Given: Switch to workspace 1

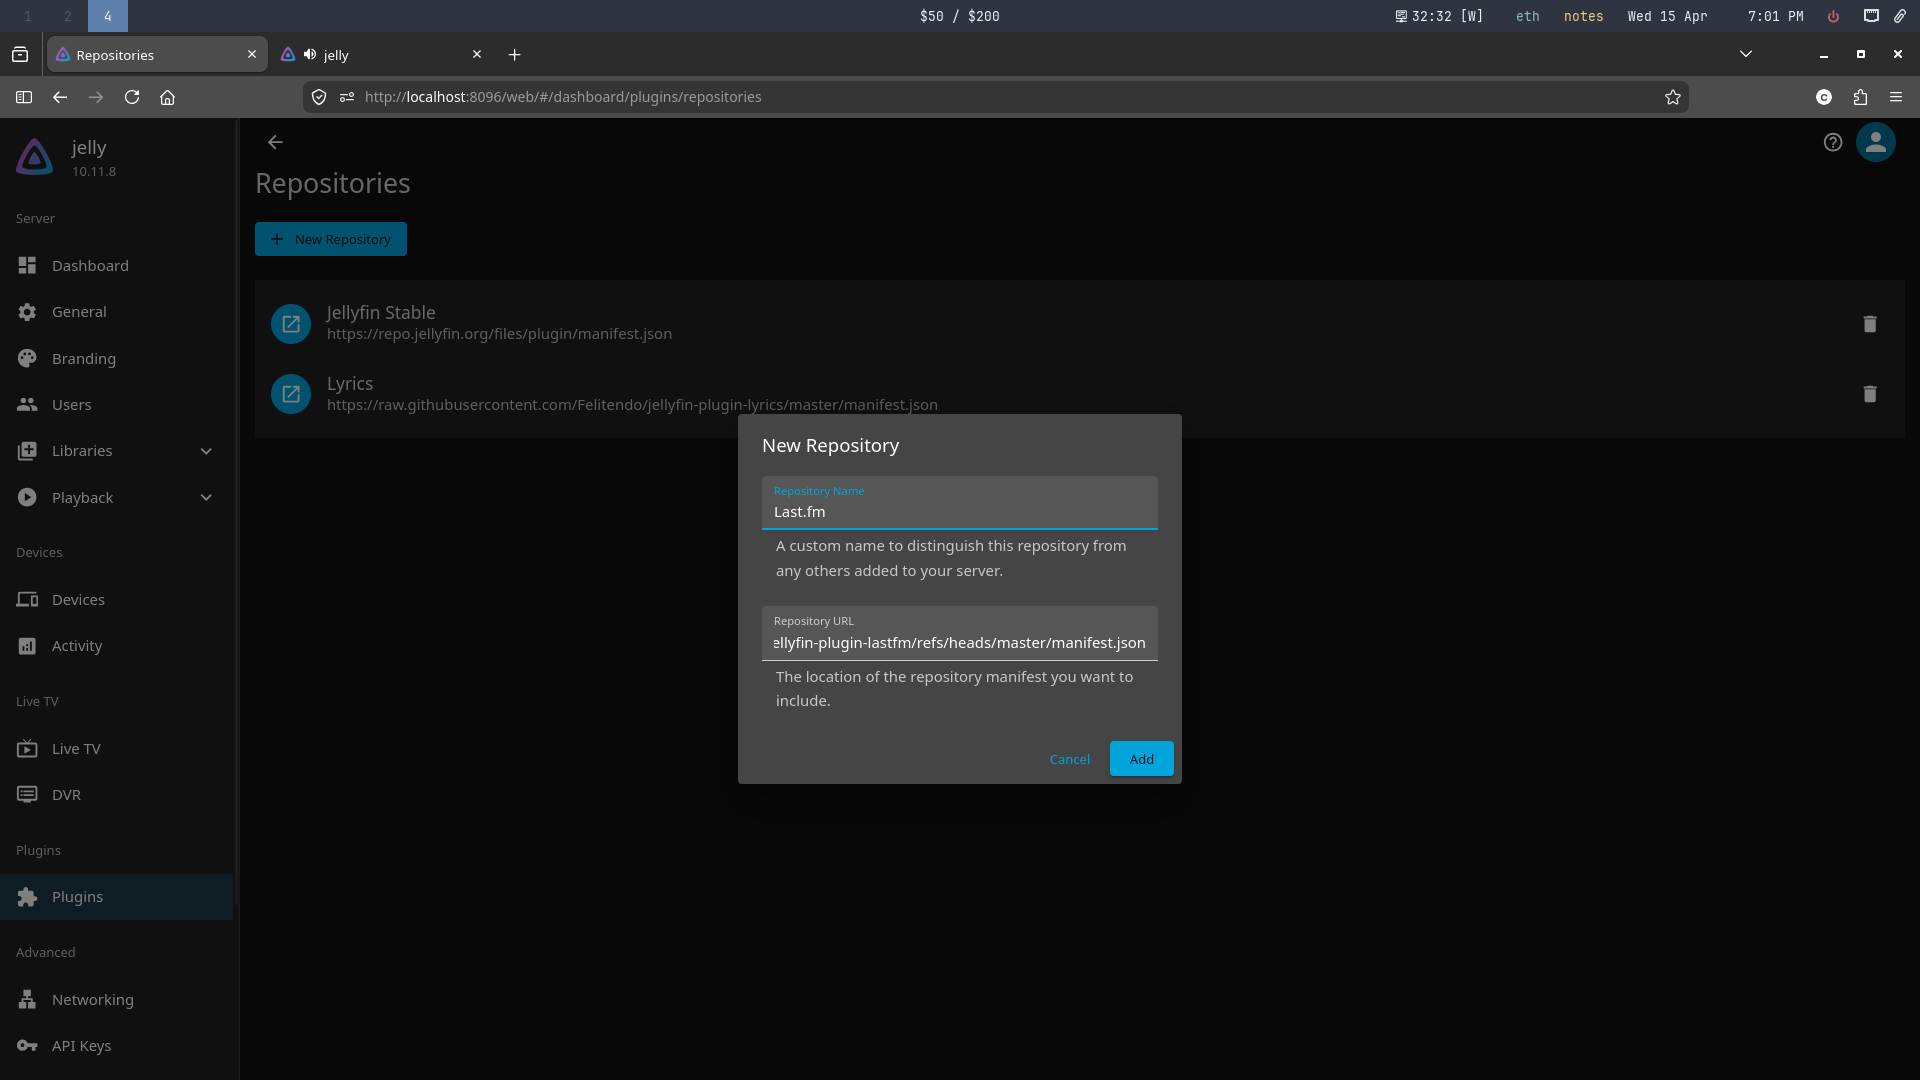Looking at the screenshot, I should pos(28,16).
